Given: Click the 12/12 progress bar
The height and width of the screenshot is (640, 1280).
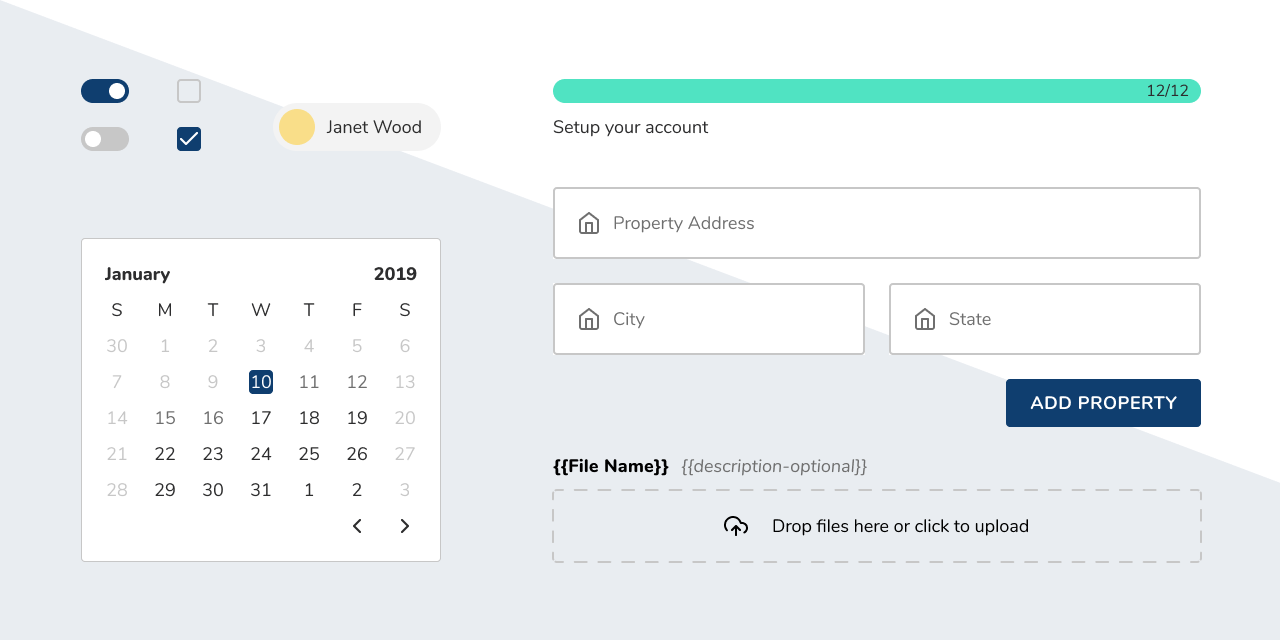Looking at the screenshot, I should [x=876, y=90].
